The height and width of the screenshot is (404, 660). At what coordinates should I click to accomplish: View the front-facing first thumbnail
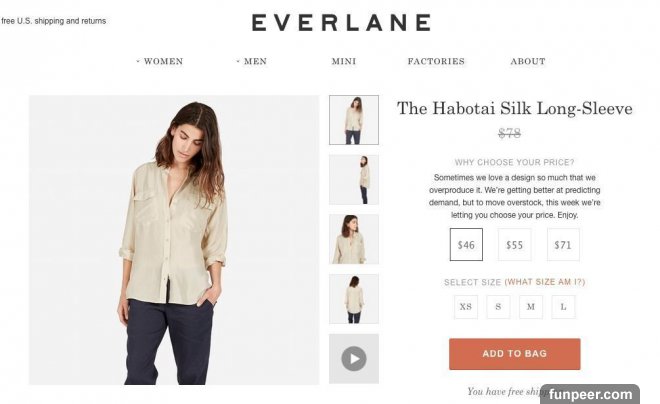[354, 120]
